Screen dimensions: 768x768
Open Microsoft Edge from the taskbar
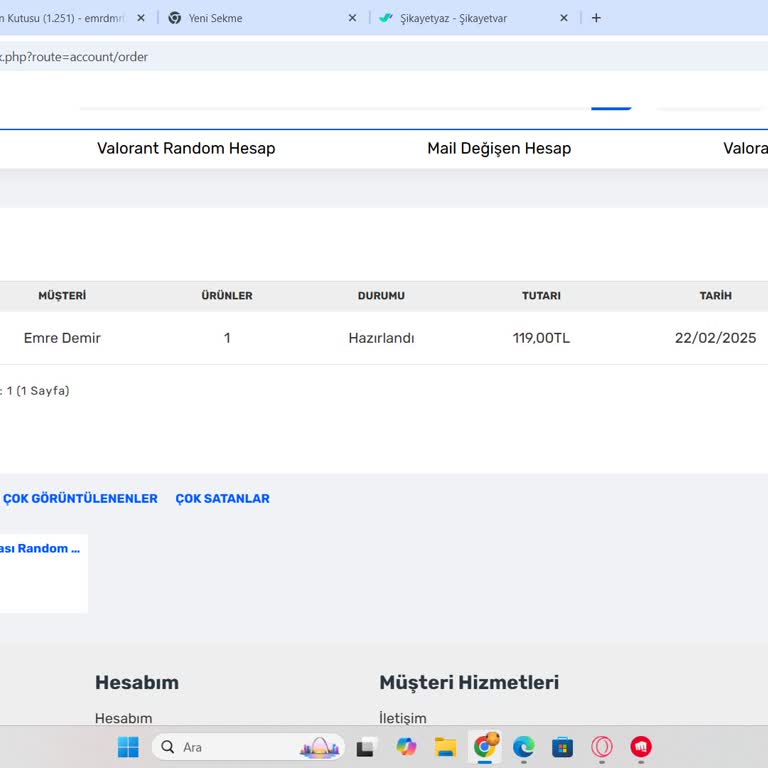point(524,747)
